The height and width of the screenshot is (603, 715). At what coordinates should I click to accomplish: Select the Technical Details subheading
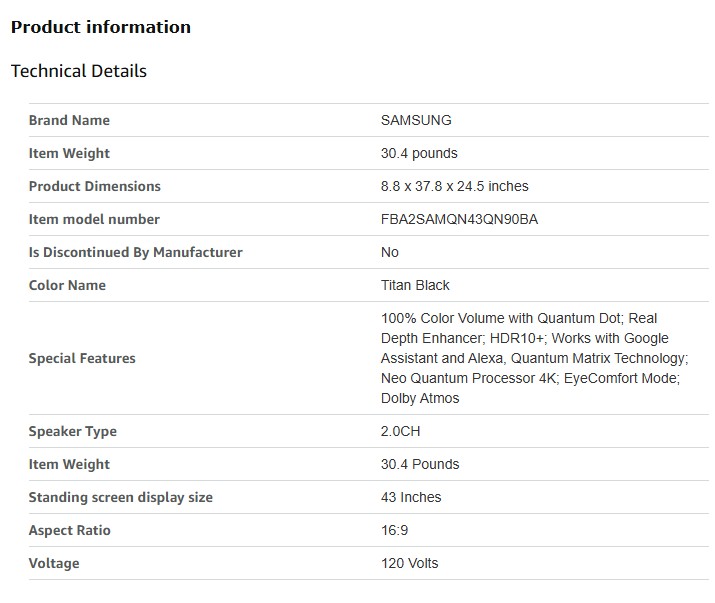click(78, 71)
